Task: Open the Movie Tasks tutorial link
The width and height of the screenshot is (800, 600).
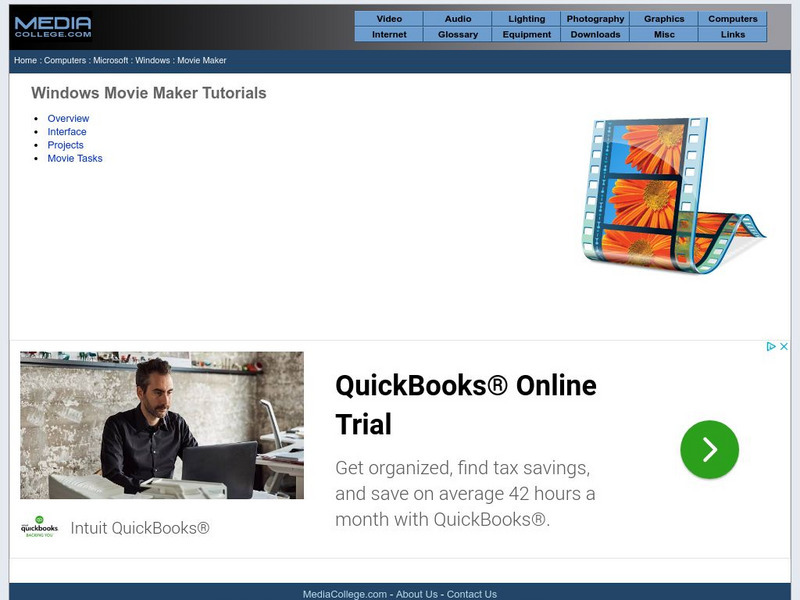Action: (x=75, y=158)
